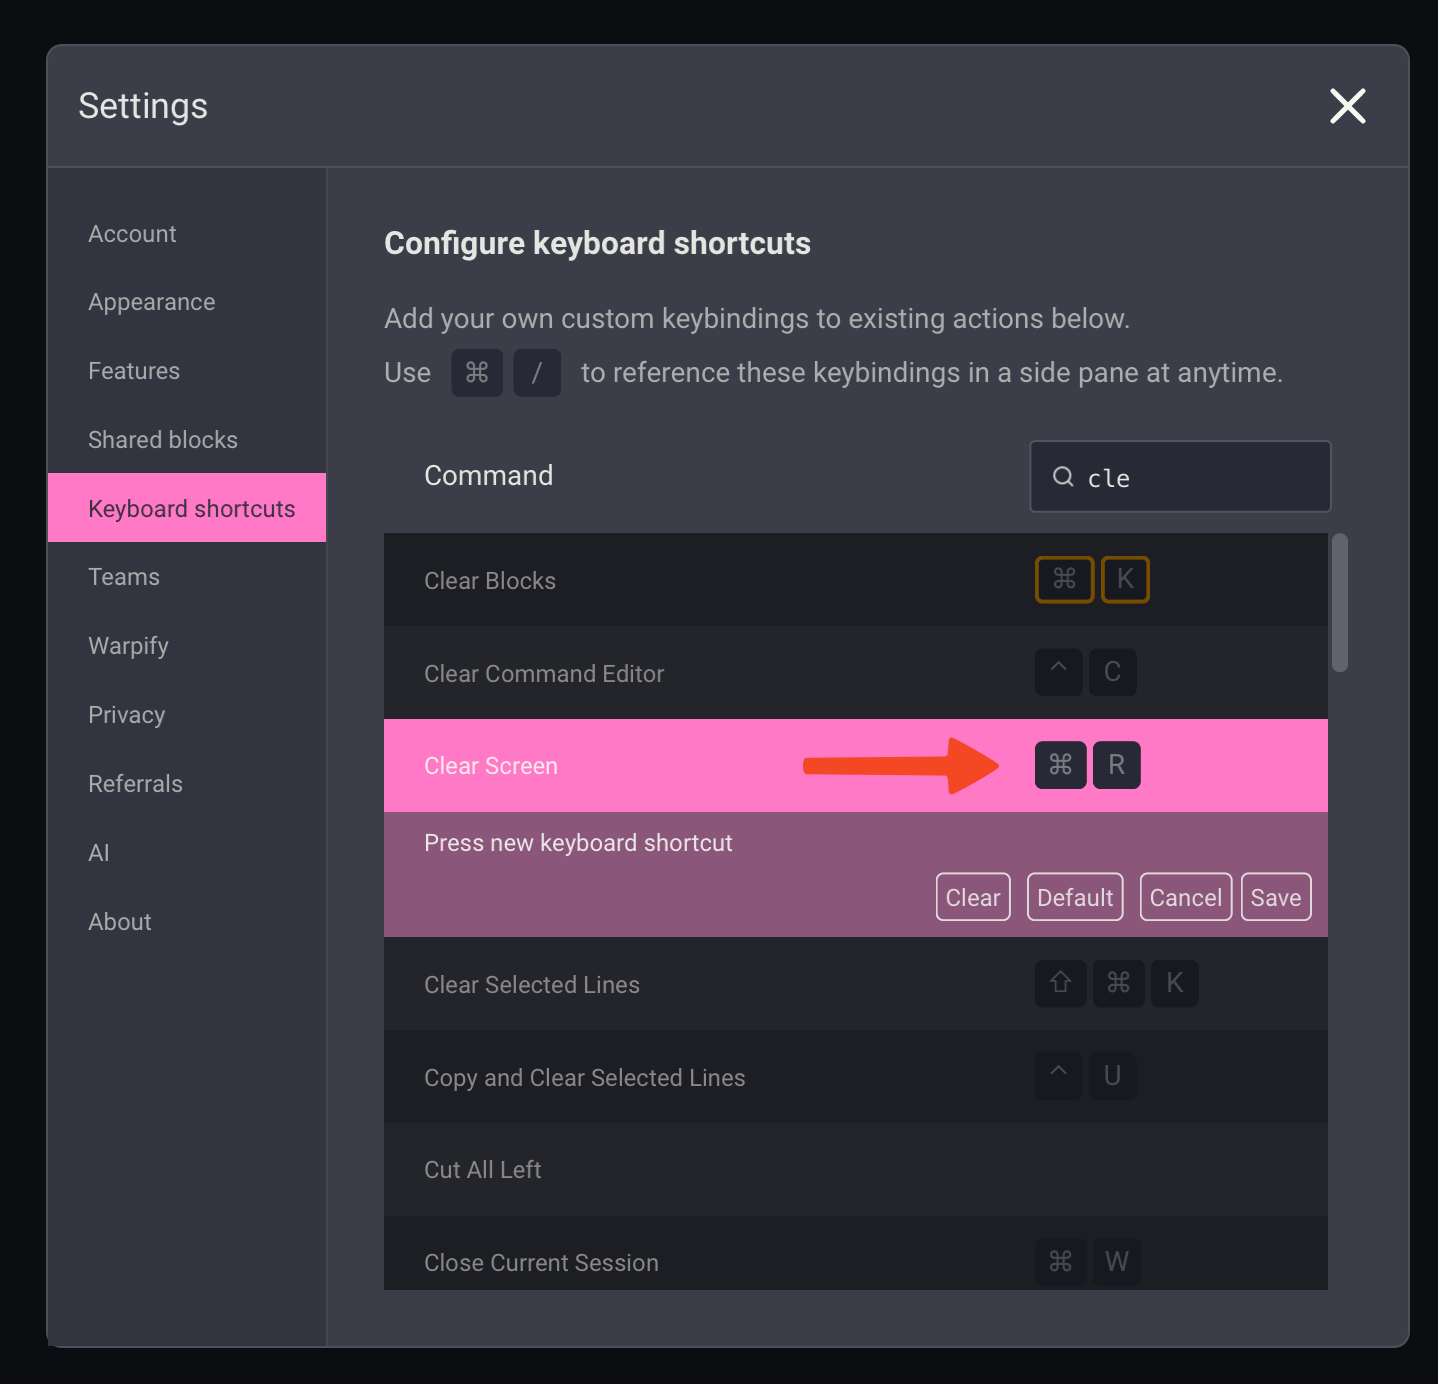This screenshot has width=1438, height=1384.
Task: Select Keyboard shortcuts in sidebar
Action: (187, 508)
